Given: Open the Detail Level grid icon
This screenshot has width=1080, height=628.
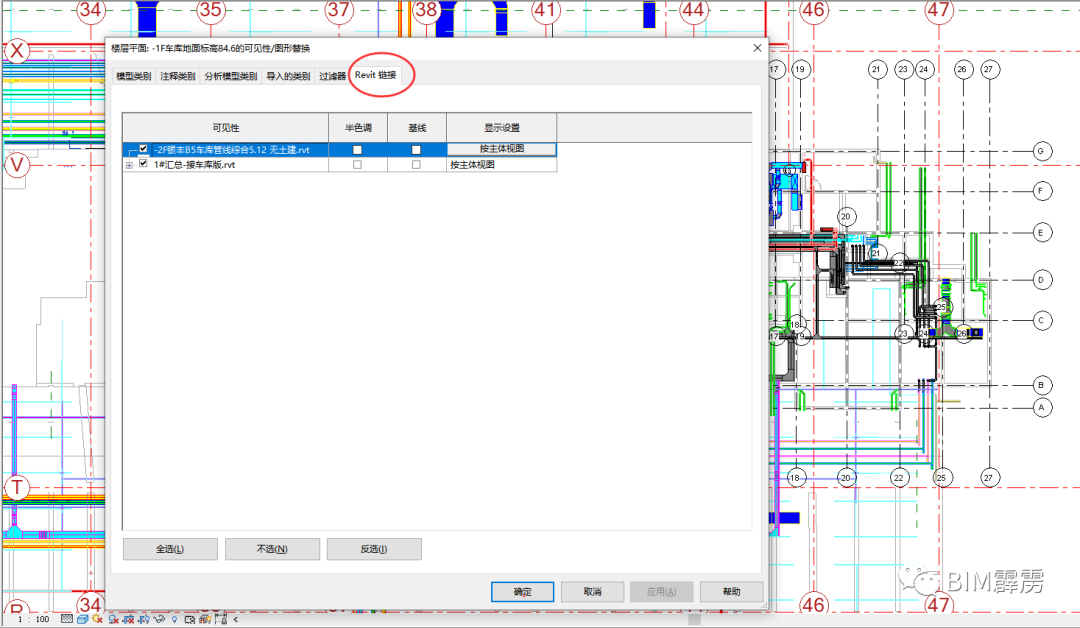Looking at the screenshot, I should 67,619.
